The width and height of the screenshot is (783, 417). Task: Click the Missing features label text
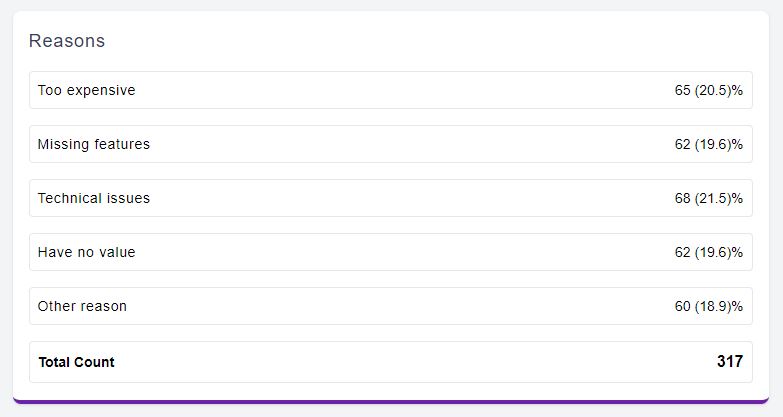point(94,144)
